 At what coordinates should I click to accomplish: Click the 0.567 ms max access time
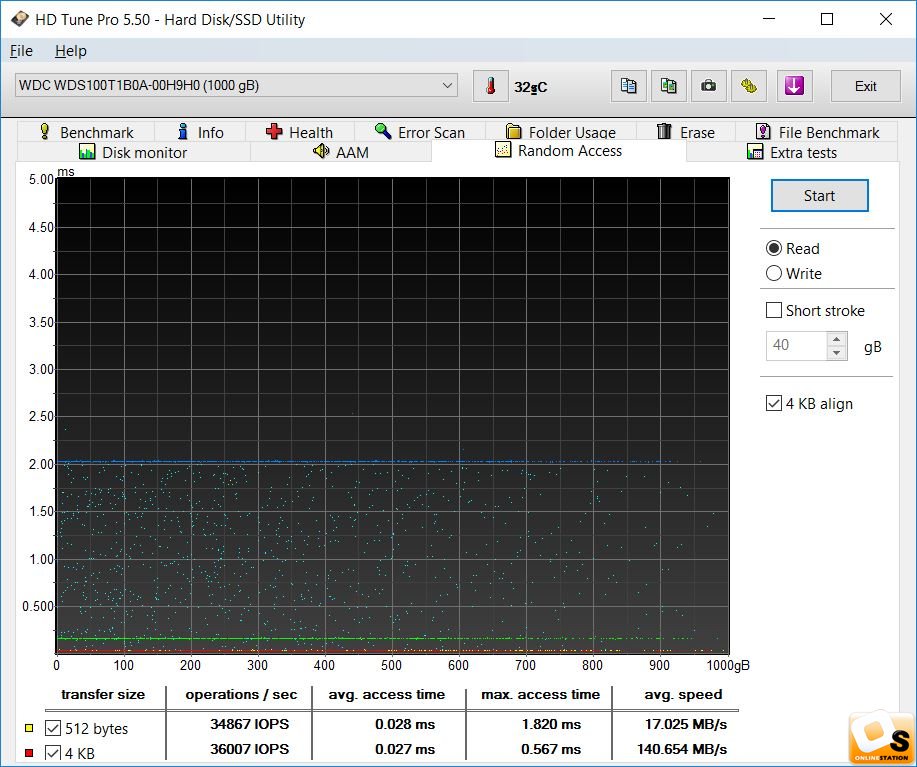[551, 749]
